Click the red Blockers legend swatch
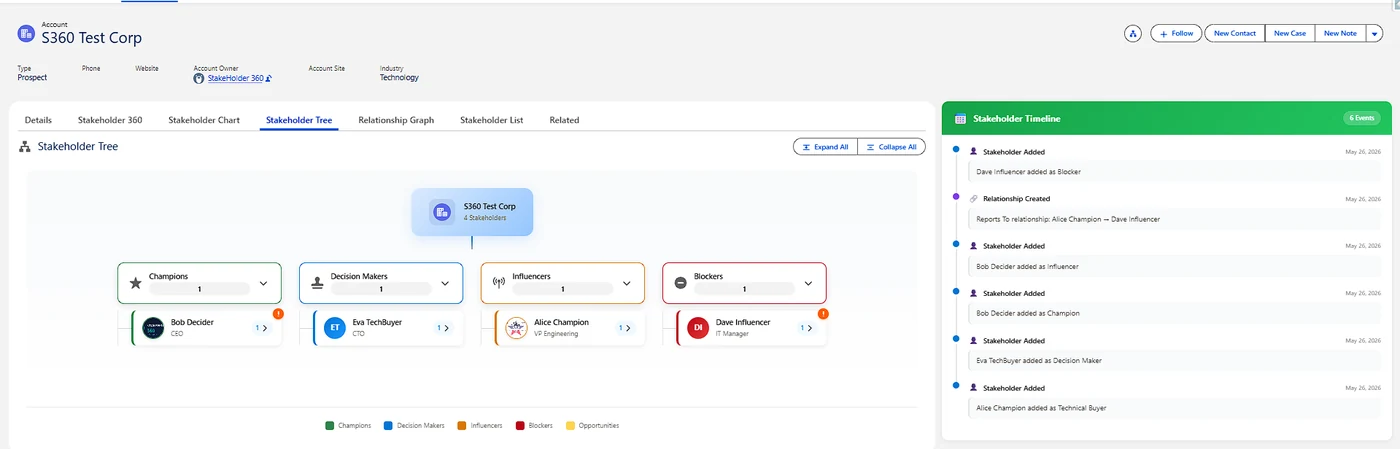The width and height of the screenshot is (1400, 449). [520, 426]
